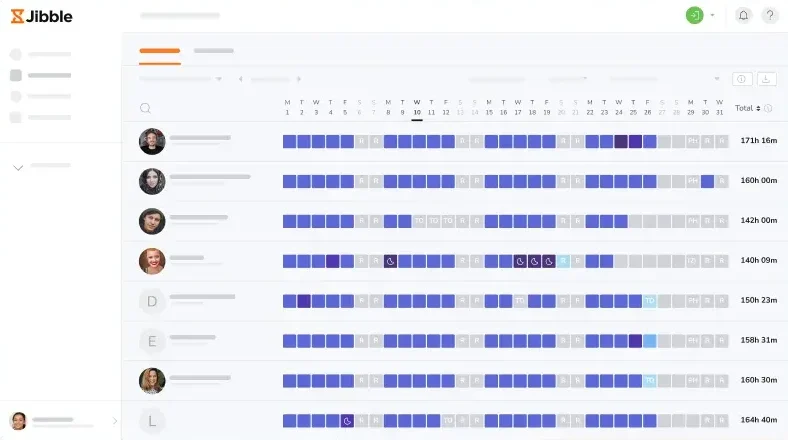
Task: Sort by the Total column header
Action: point(747,108)
